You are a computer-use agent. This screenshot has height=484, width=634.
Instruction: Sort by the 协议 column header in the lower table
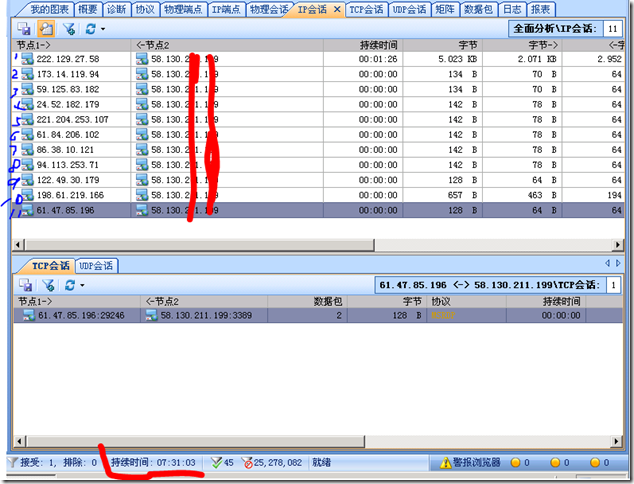[x=467, y=301]
